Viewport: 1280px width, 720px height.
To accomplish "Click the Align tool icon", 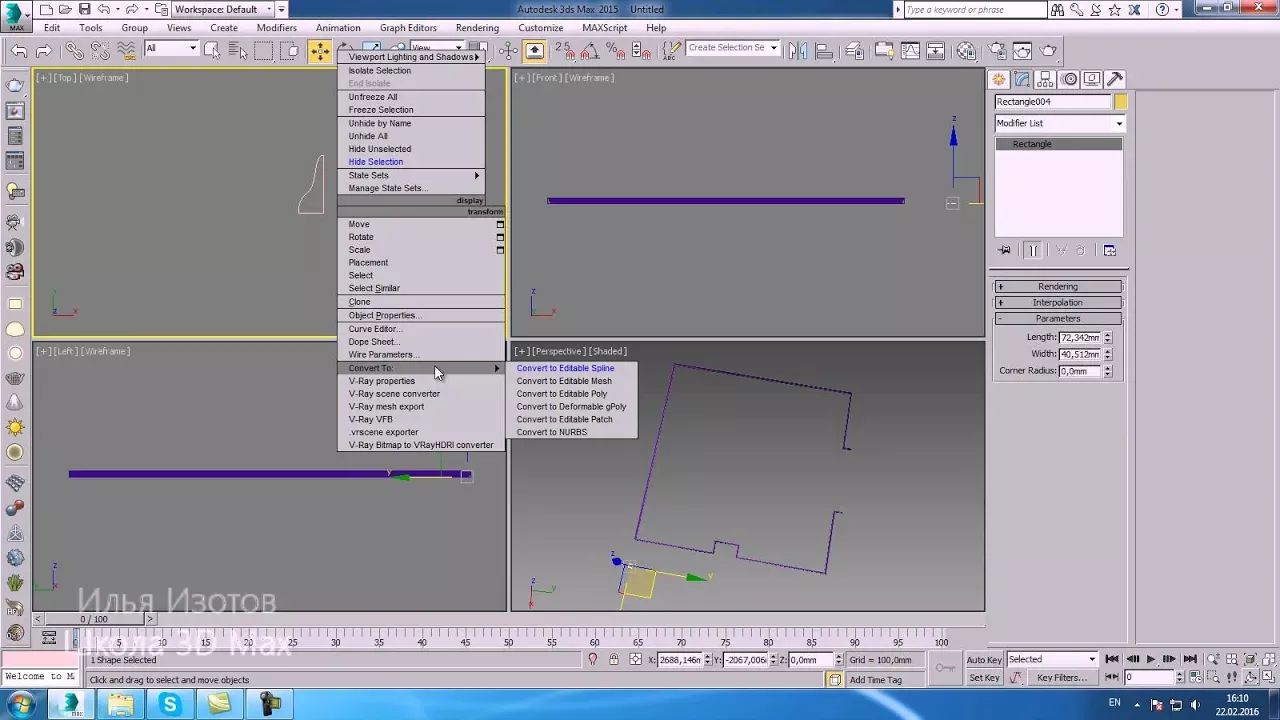I will click(825, 51).
